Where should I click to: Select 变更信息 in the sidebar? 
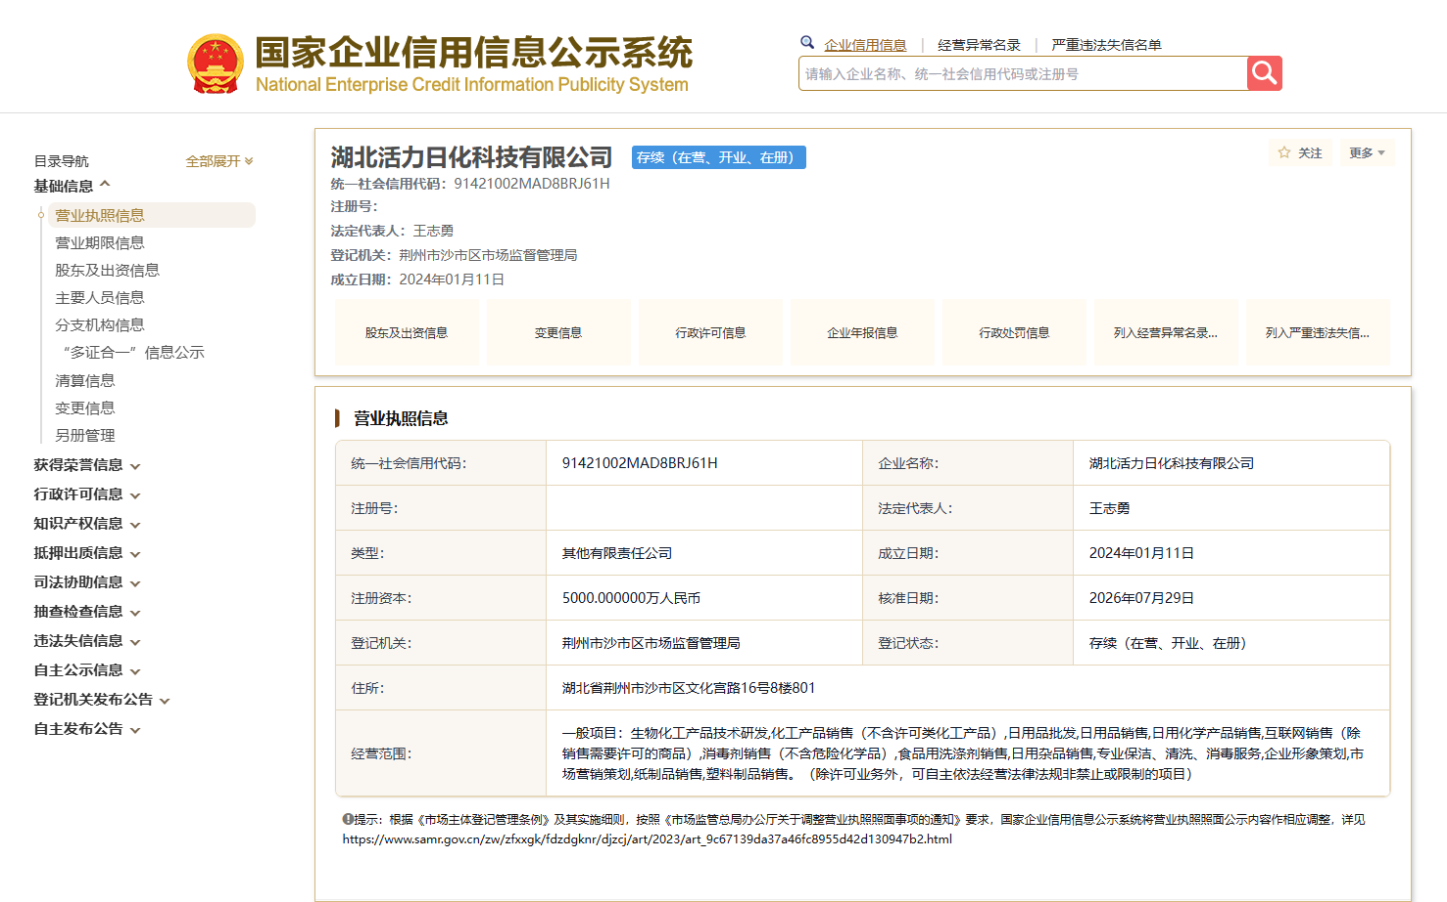[85, 408]
